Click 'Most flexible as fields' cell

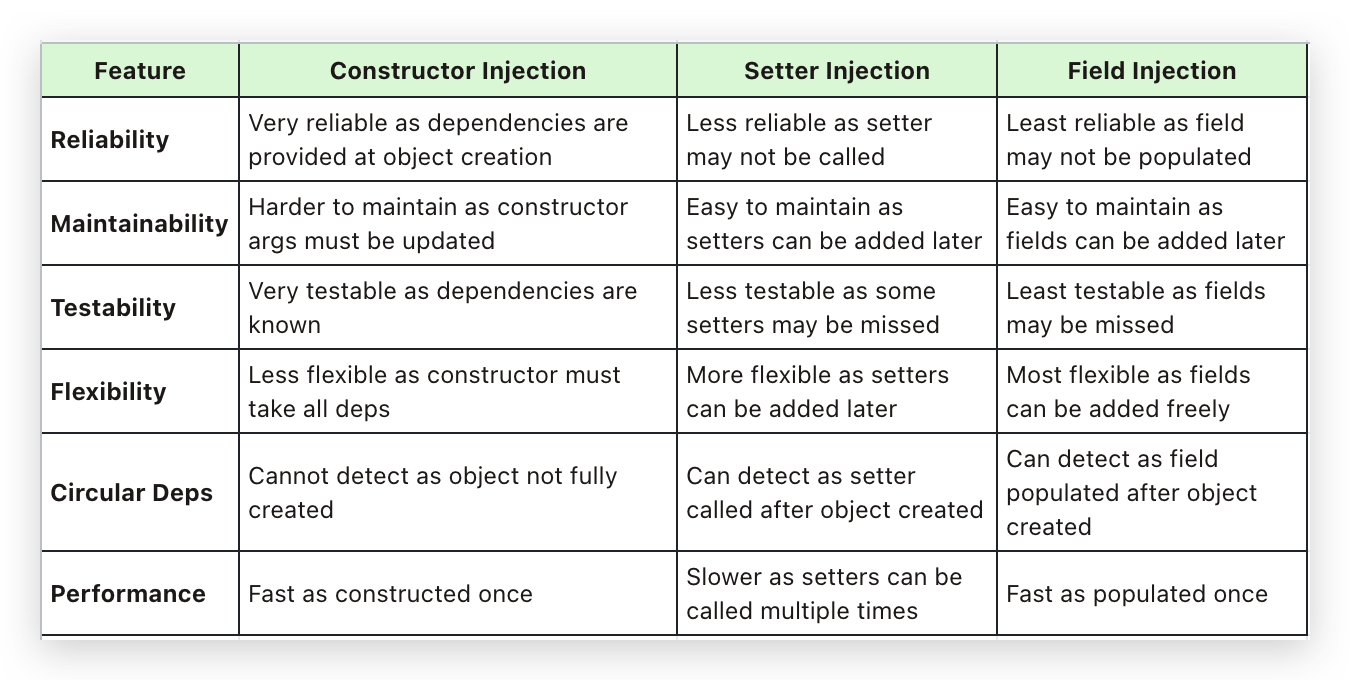click(x=1152, y=391)
